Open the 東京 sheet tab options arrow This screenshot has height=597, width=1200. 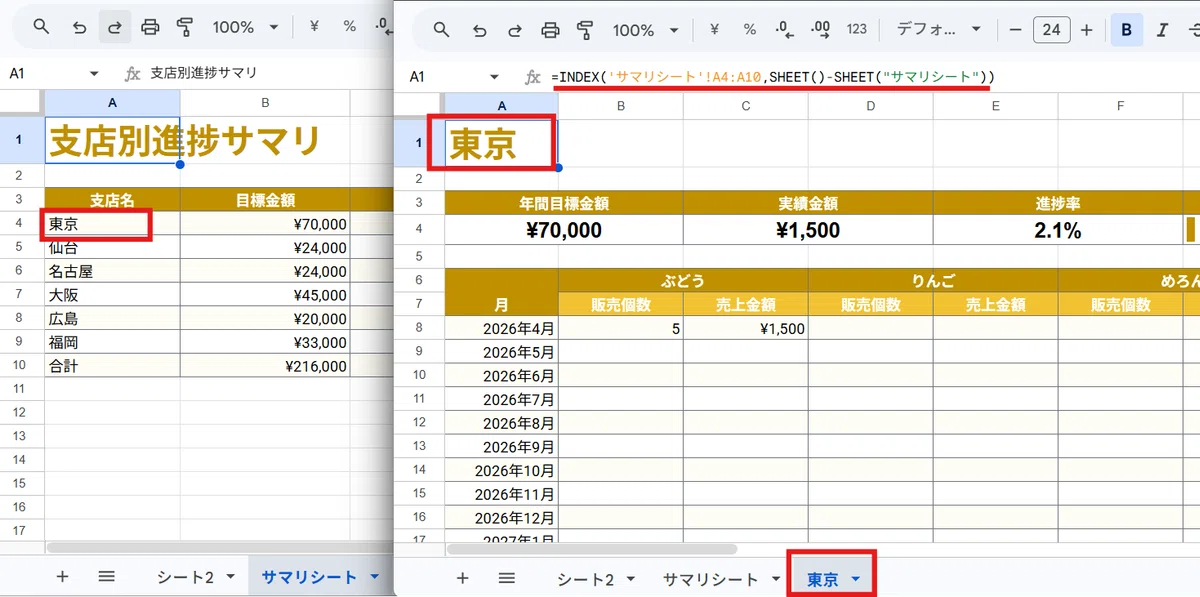[856, 579]
